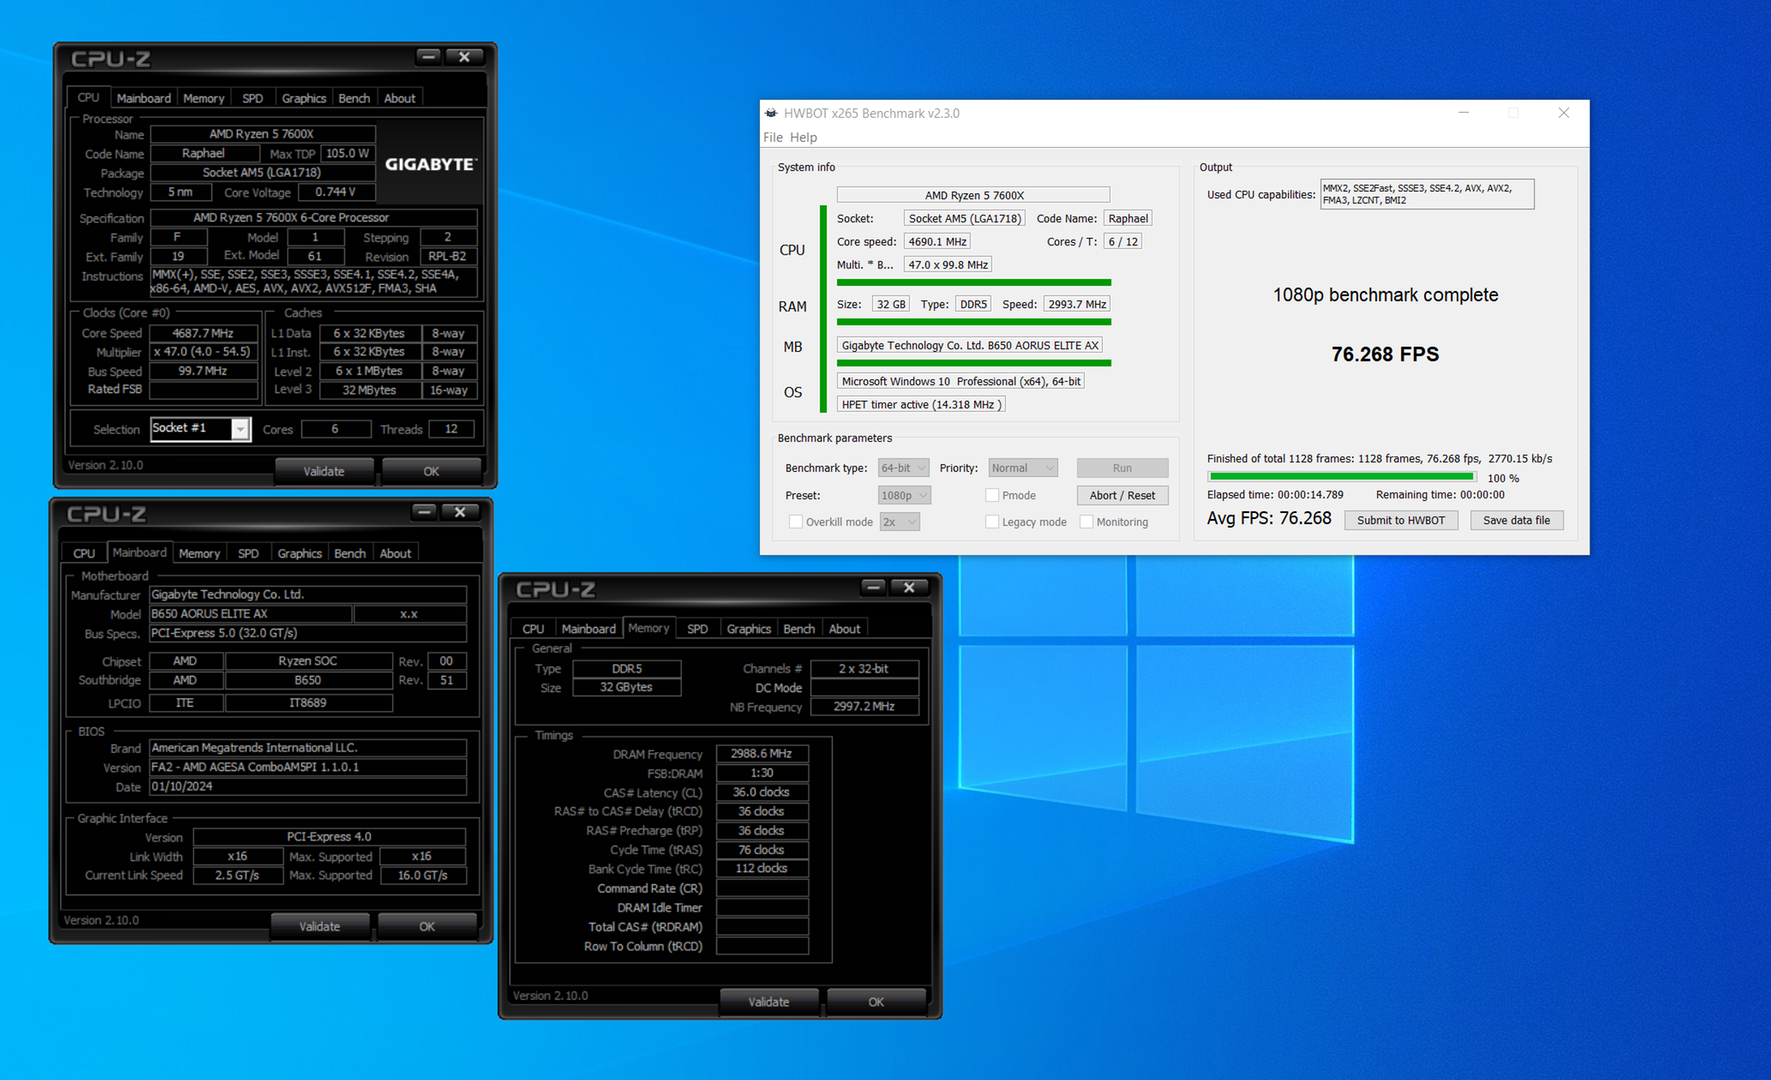Minimize the top CPU-Z CPU window
This screenshot has height=1080, width=1771.
coord(429,57)
